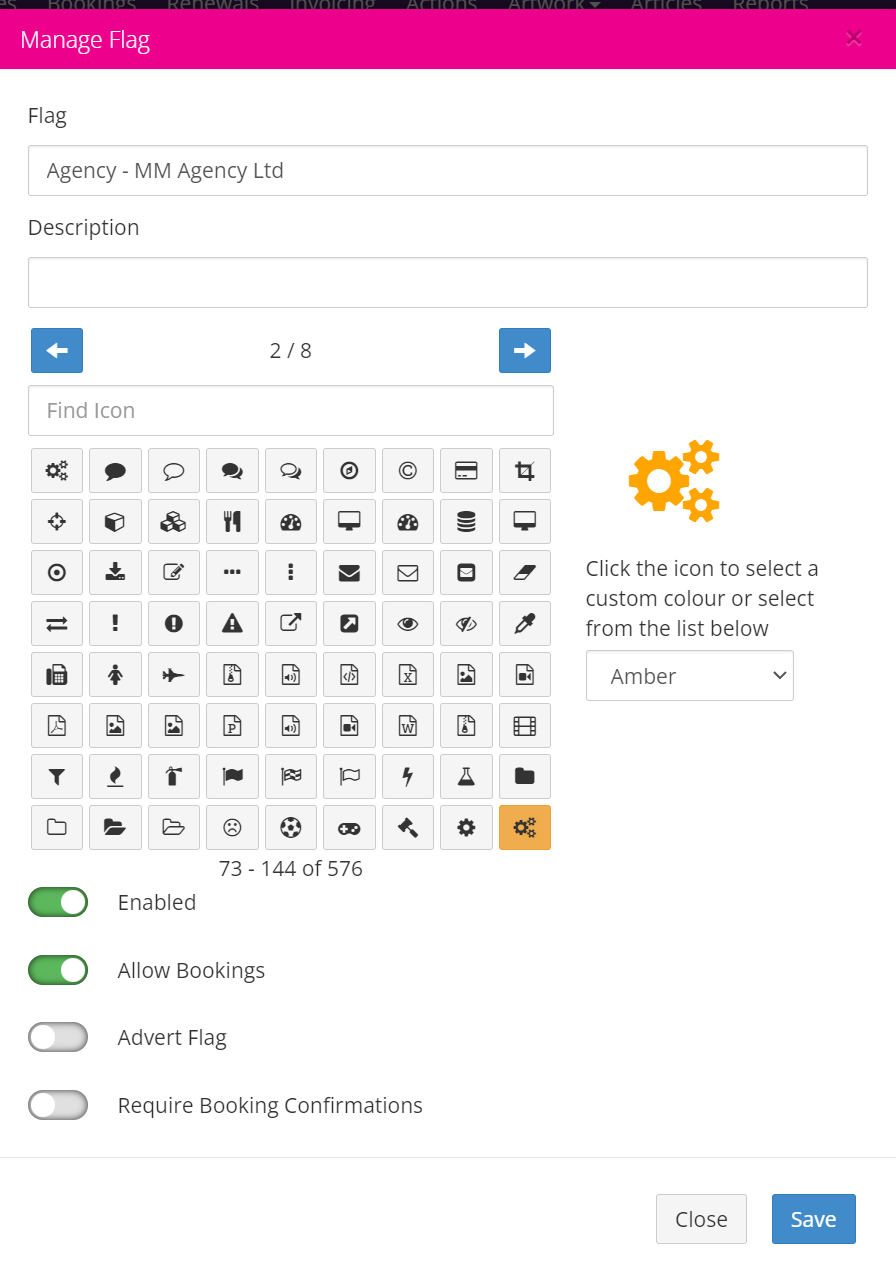Focus the Find Icon search field
896x1271 pixels.
coord(291,410)
